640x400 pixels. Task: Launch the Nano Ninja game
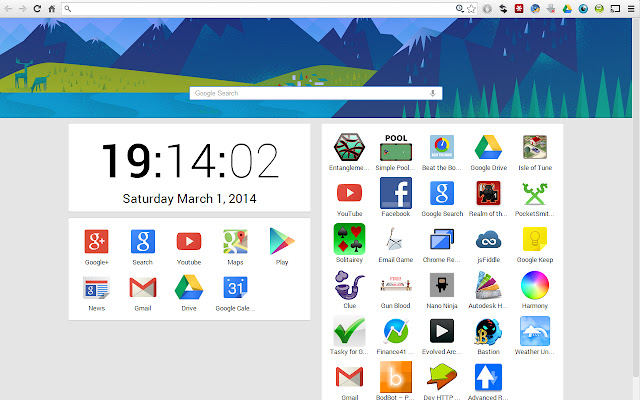(x=442, y=285)
